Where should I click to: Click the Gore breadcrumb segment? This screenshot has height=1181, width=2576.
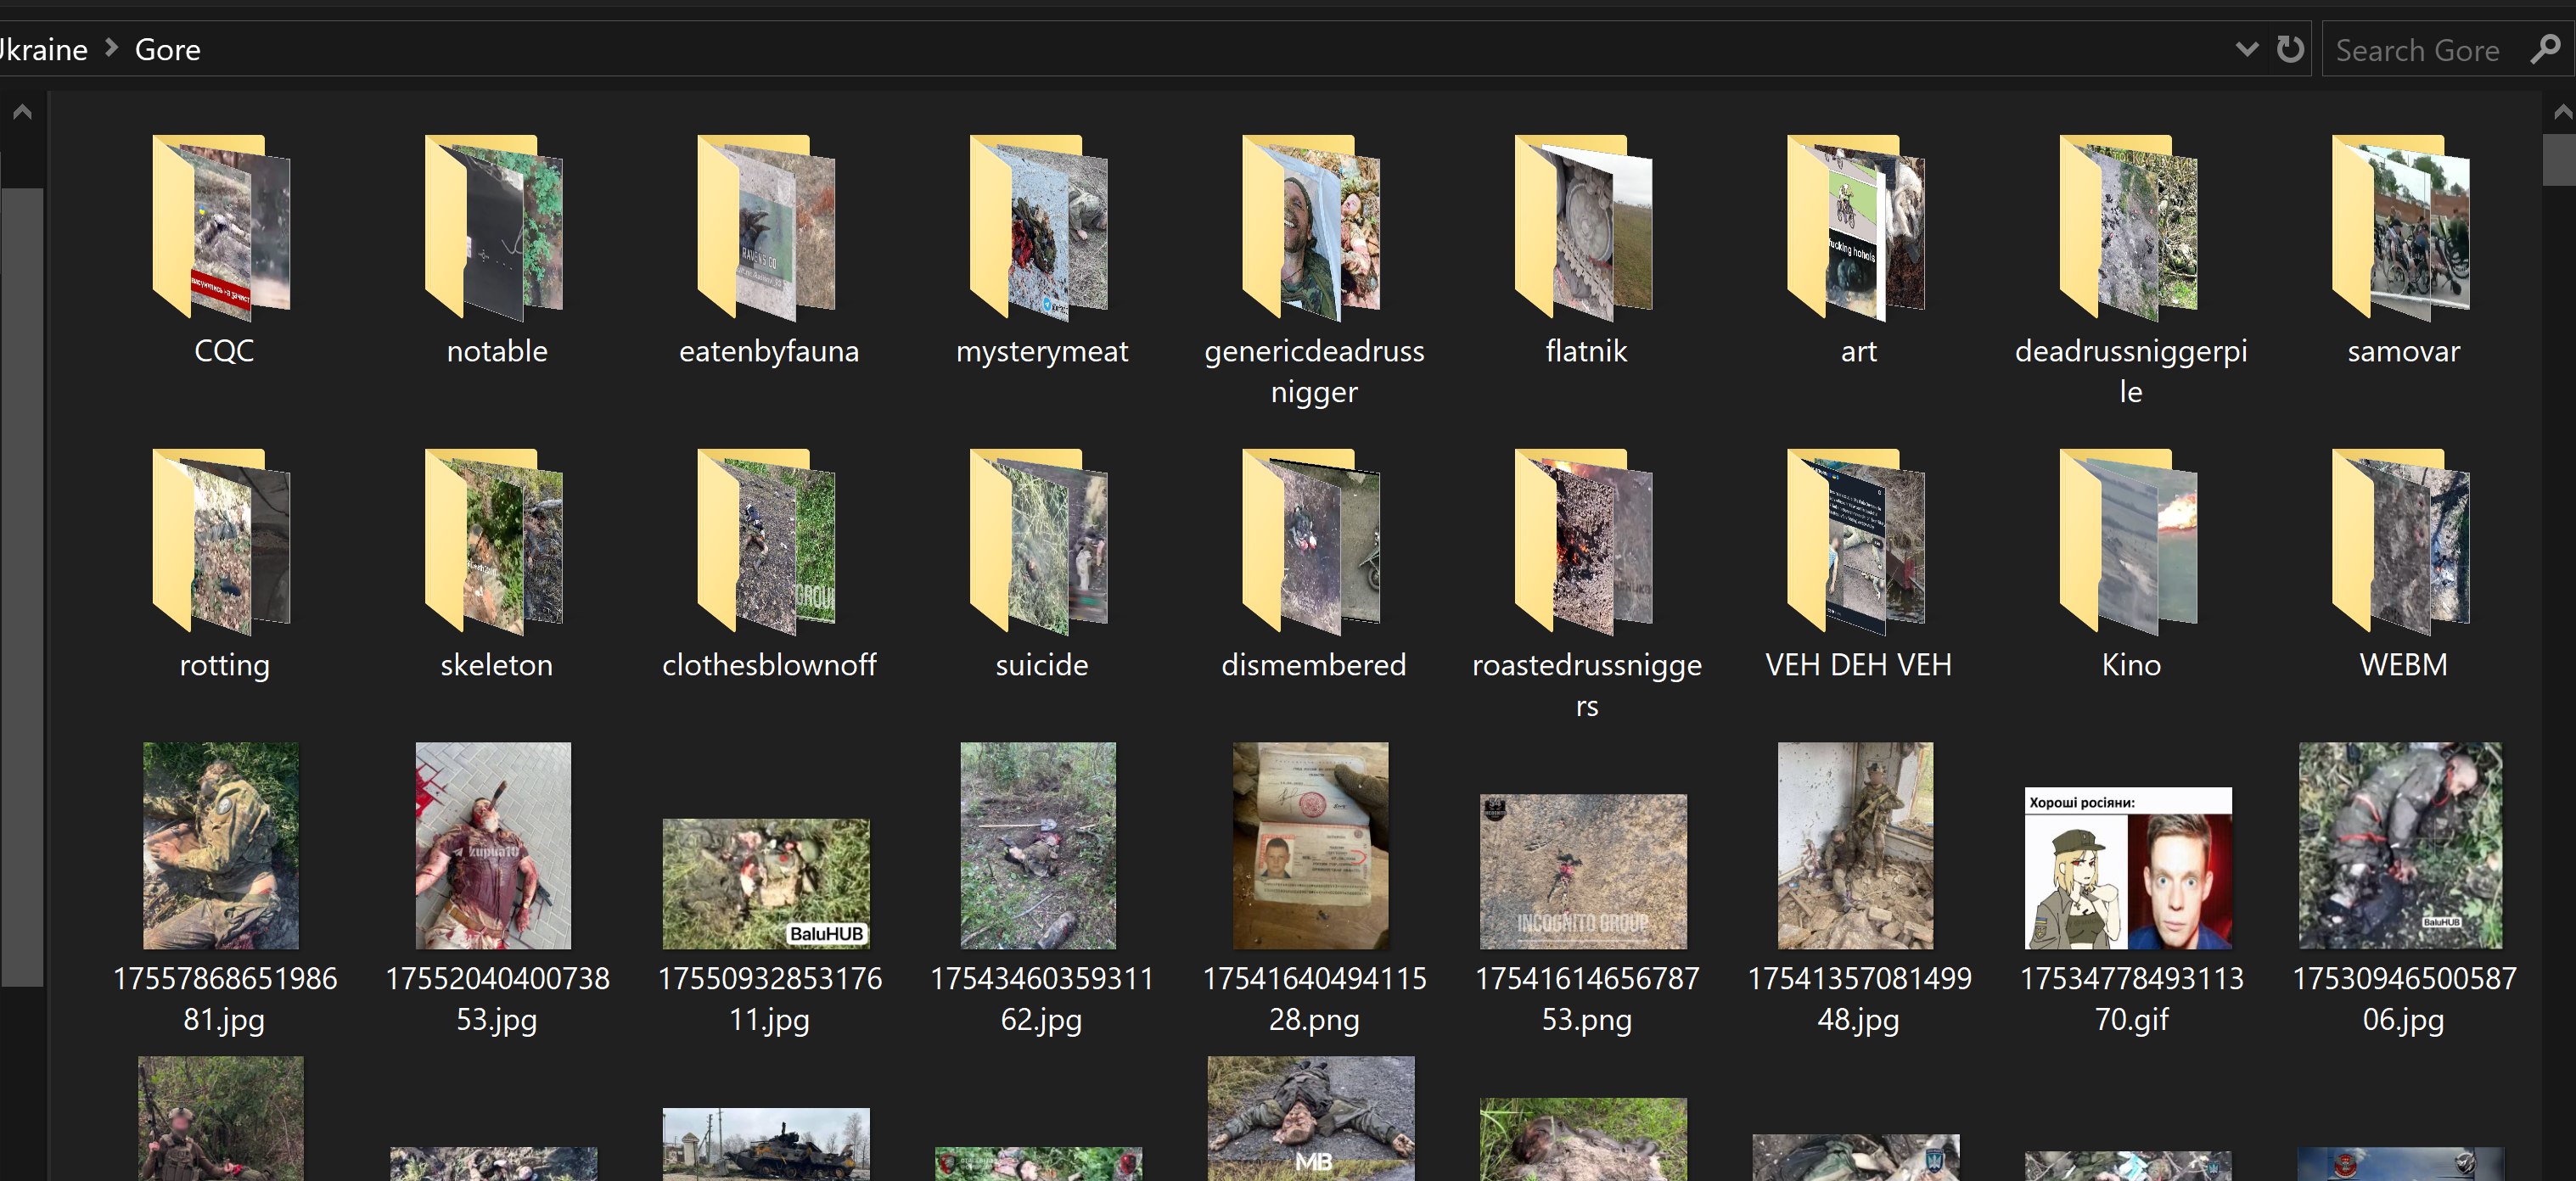pyautogui.click(x=167, y=49)
